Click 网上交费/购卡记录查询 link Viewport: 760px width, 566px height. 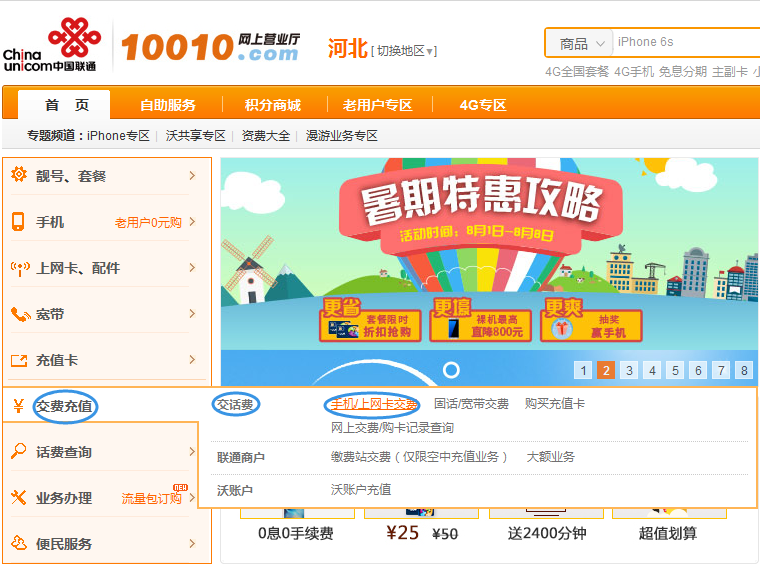[x=392, y=427]
